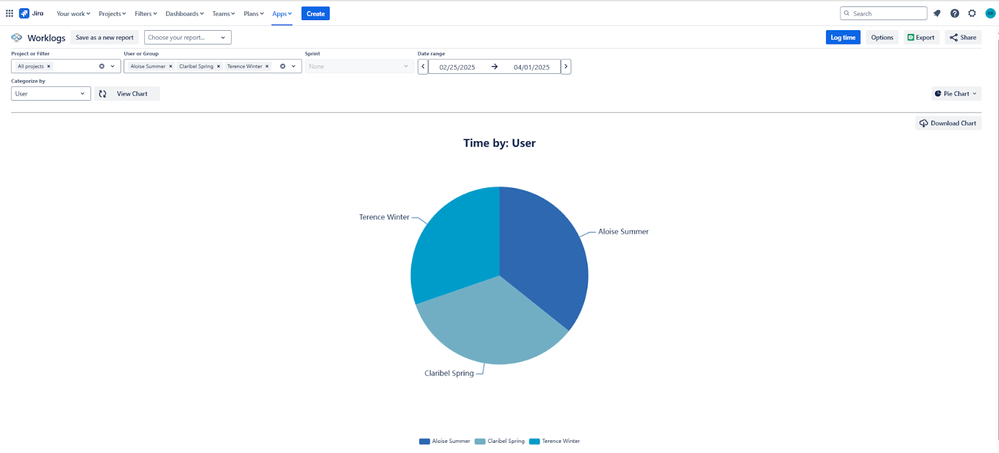Expand the User or Group dropdown
This screenshot has height=453, width=999.
pos(294,66)
